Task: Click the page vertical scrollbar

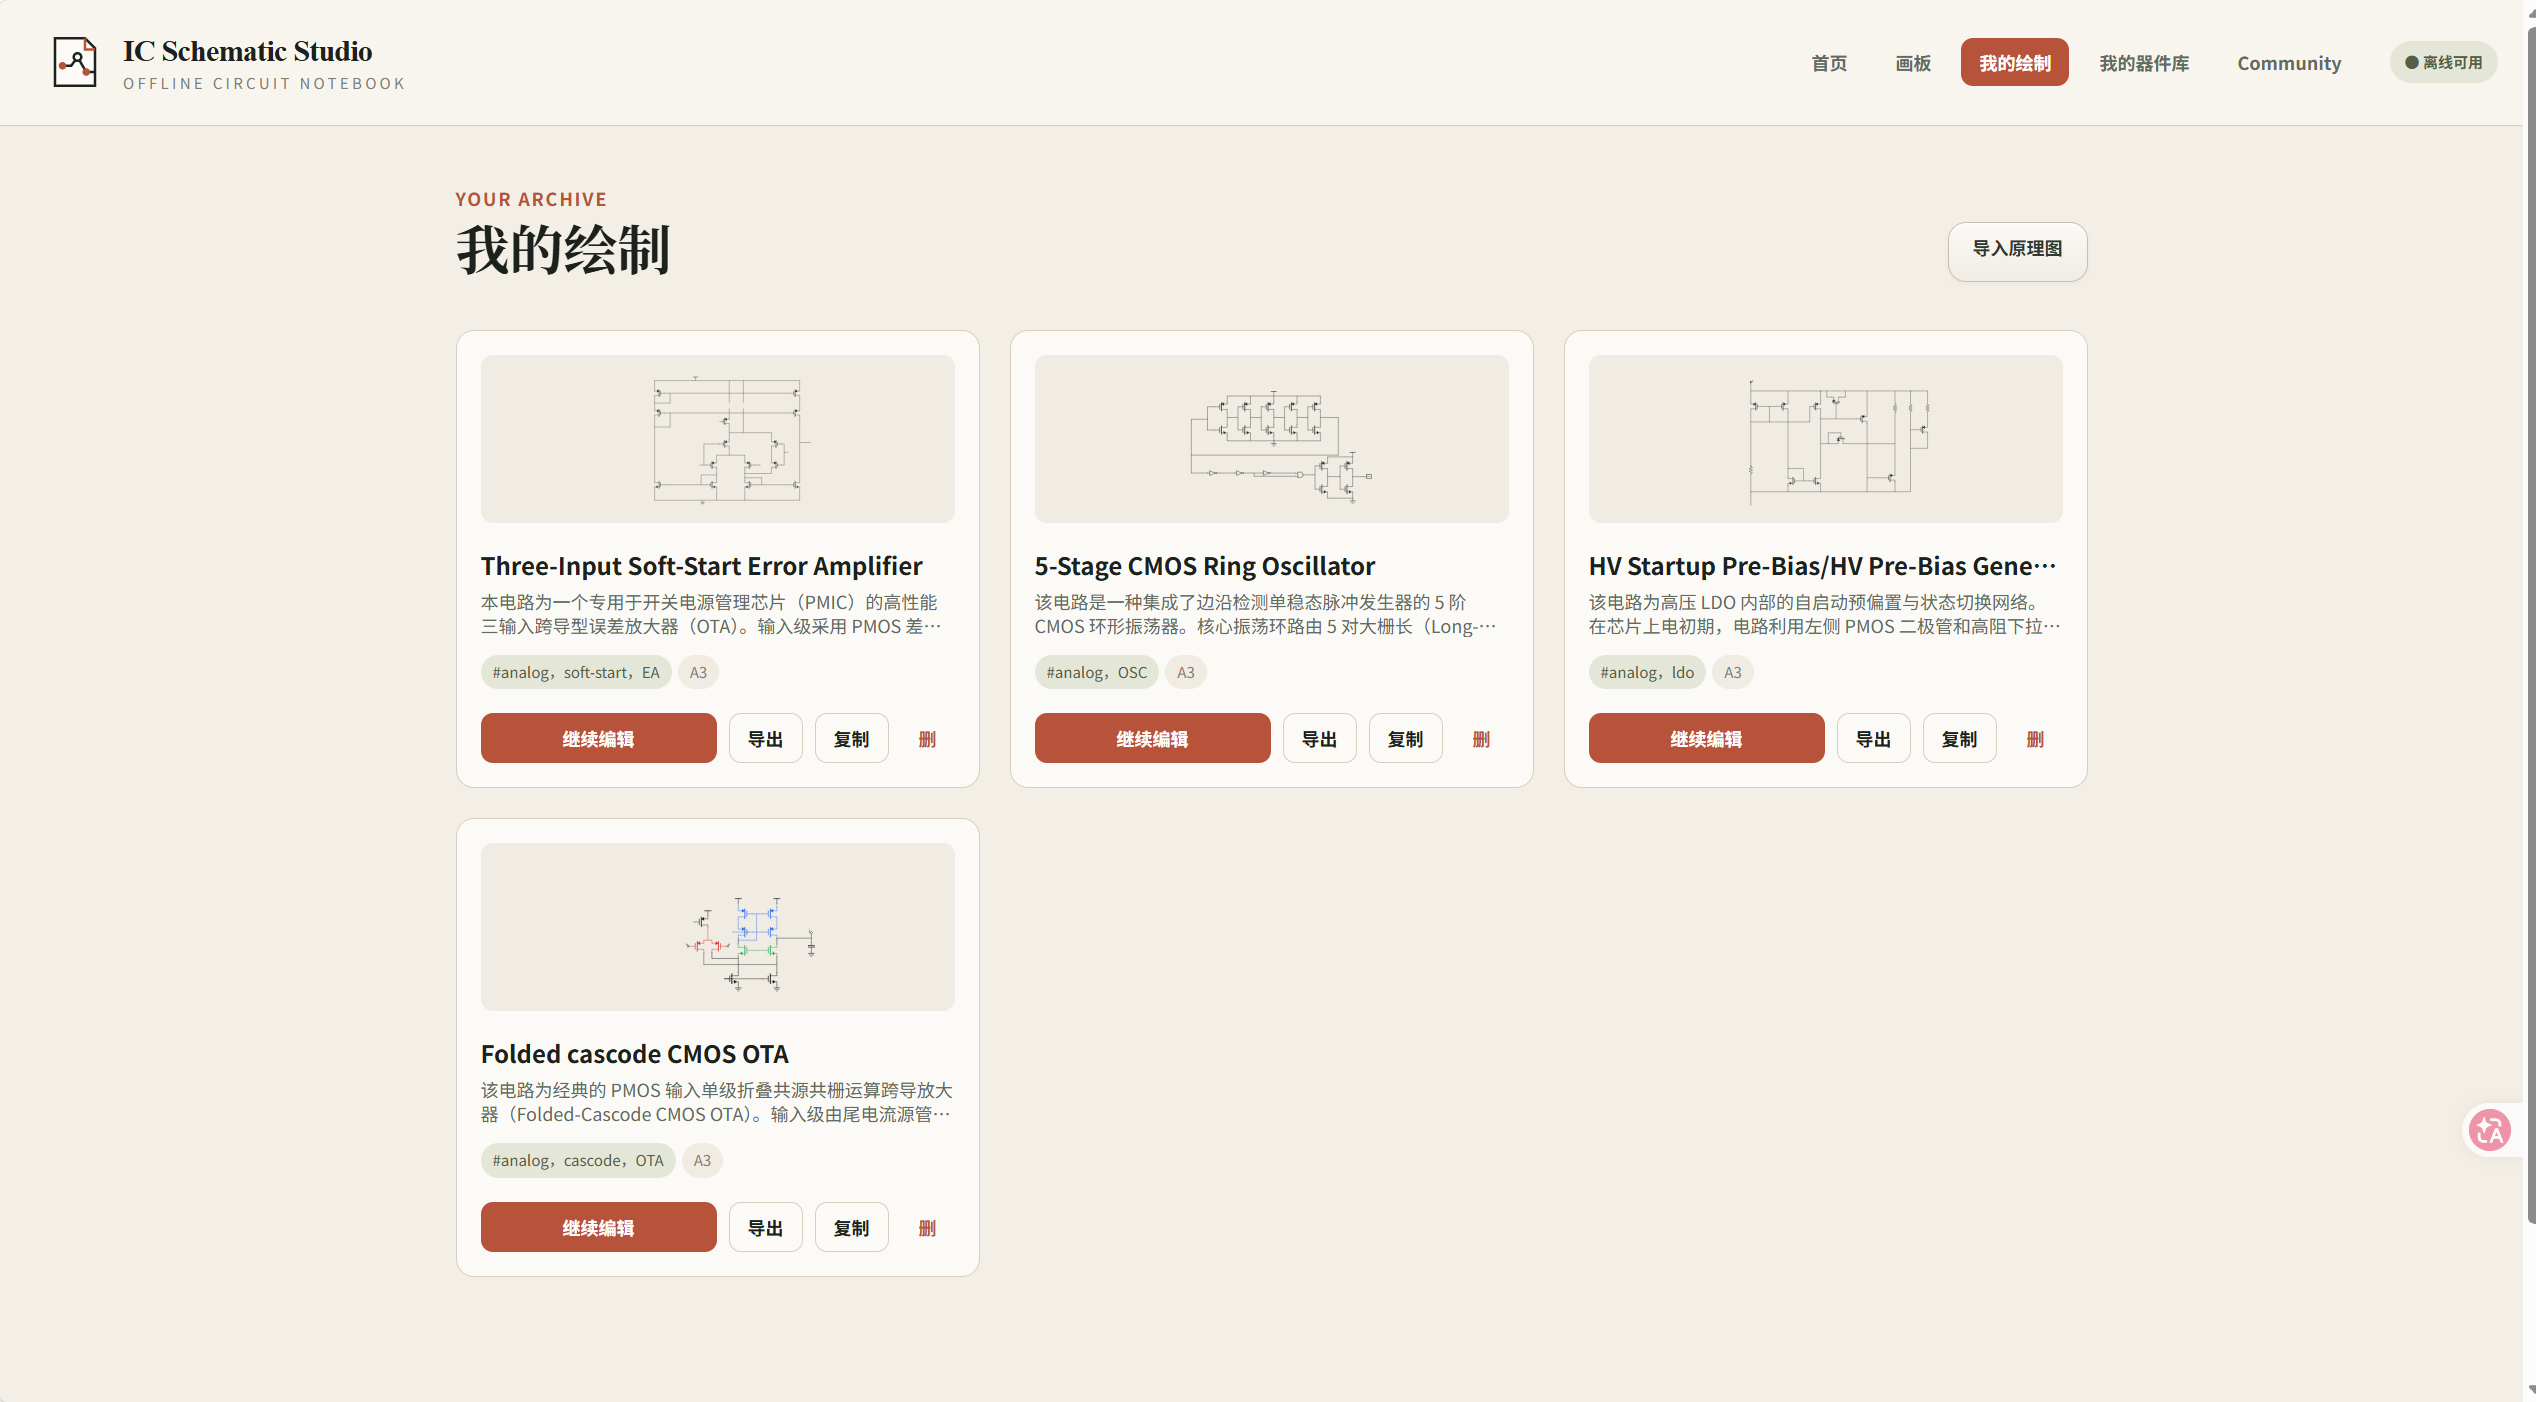Action: (2530, 626)
